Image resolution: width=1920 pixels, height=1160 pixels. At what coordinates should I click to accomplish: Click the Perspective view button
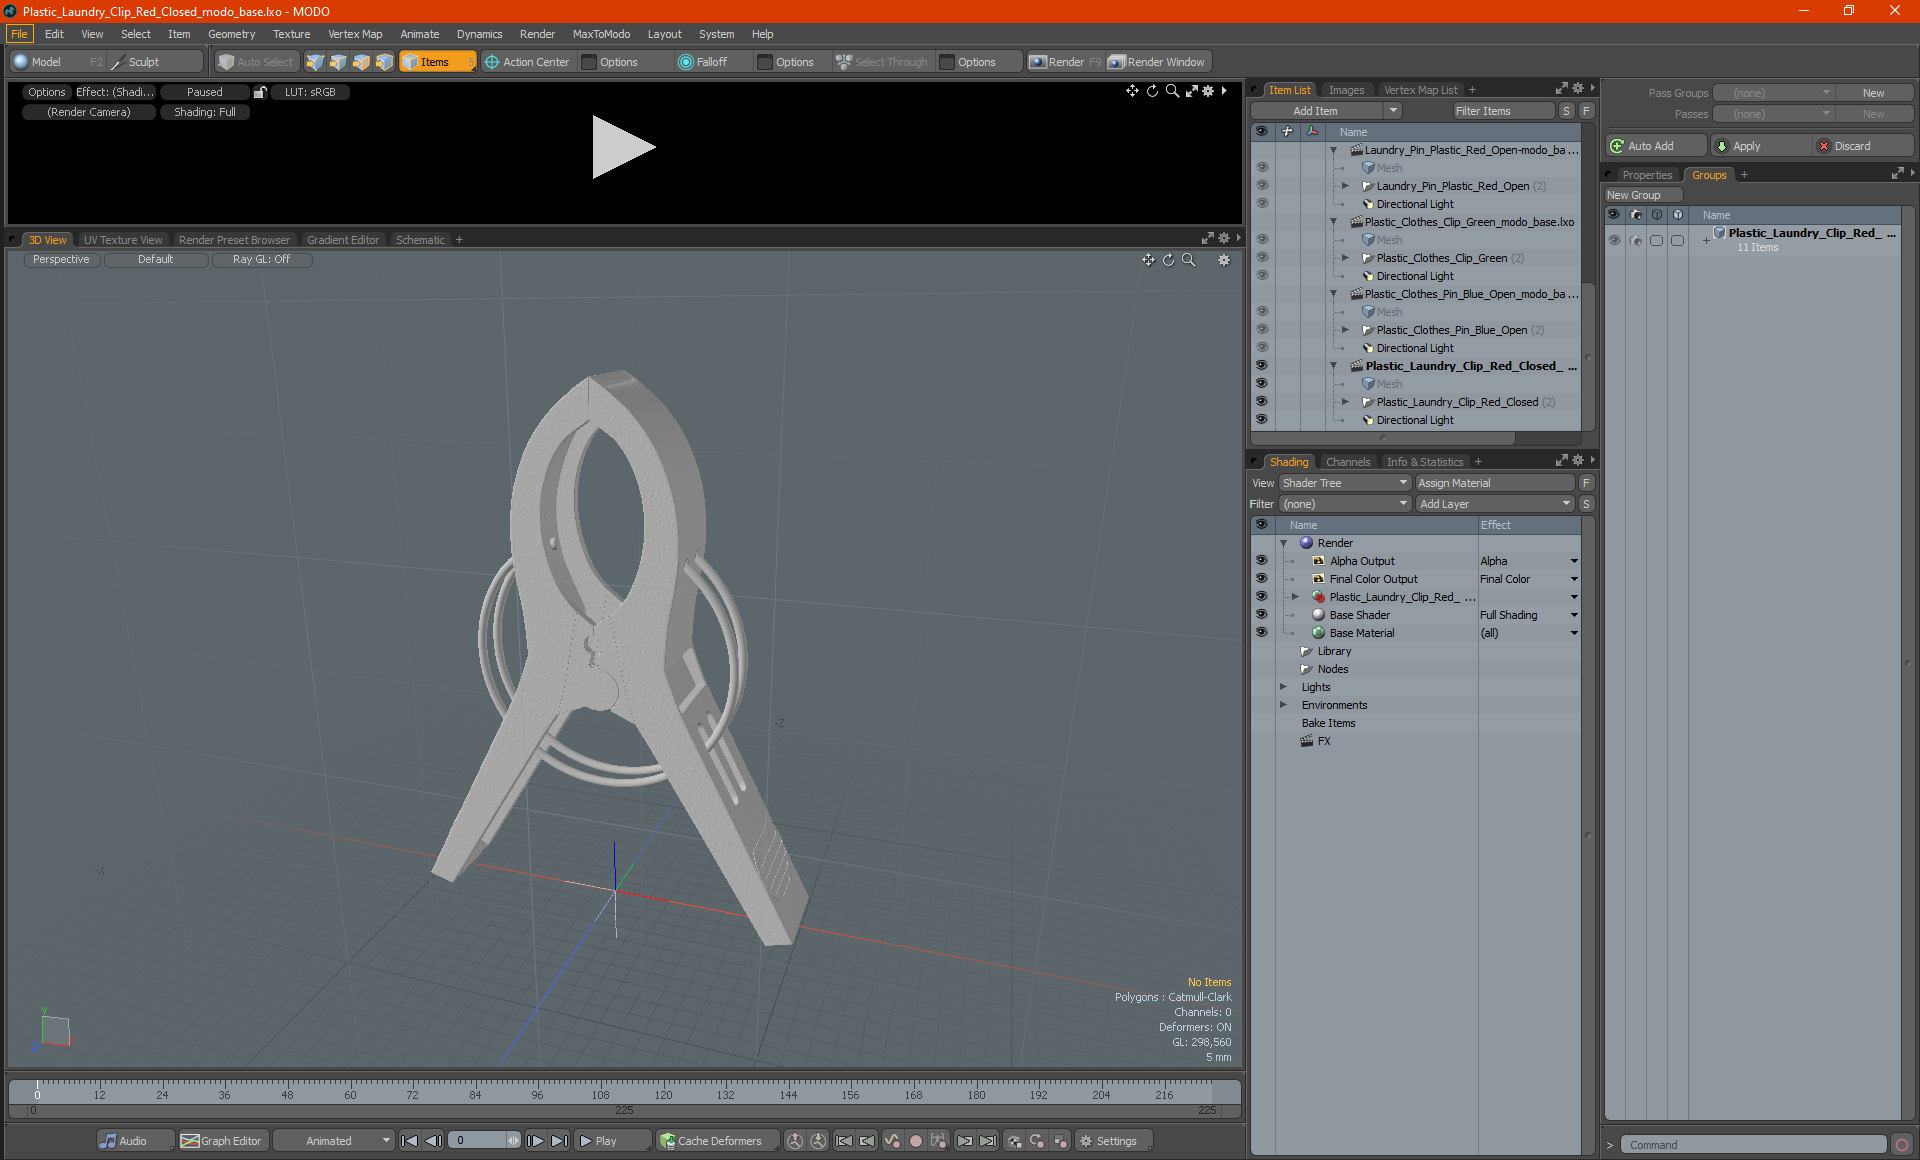pyautogui.click(x=61, y=259)
